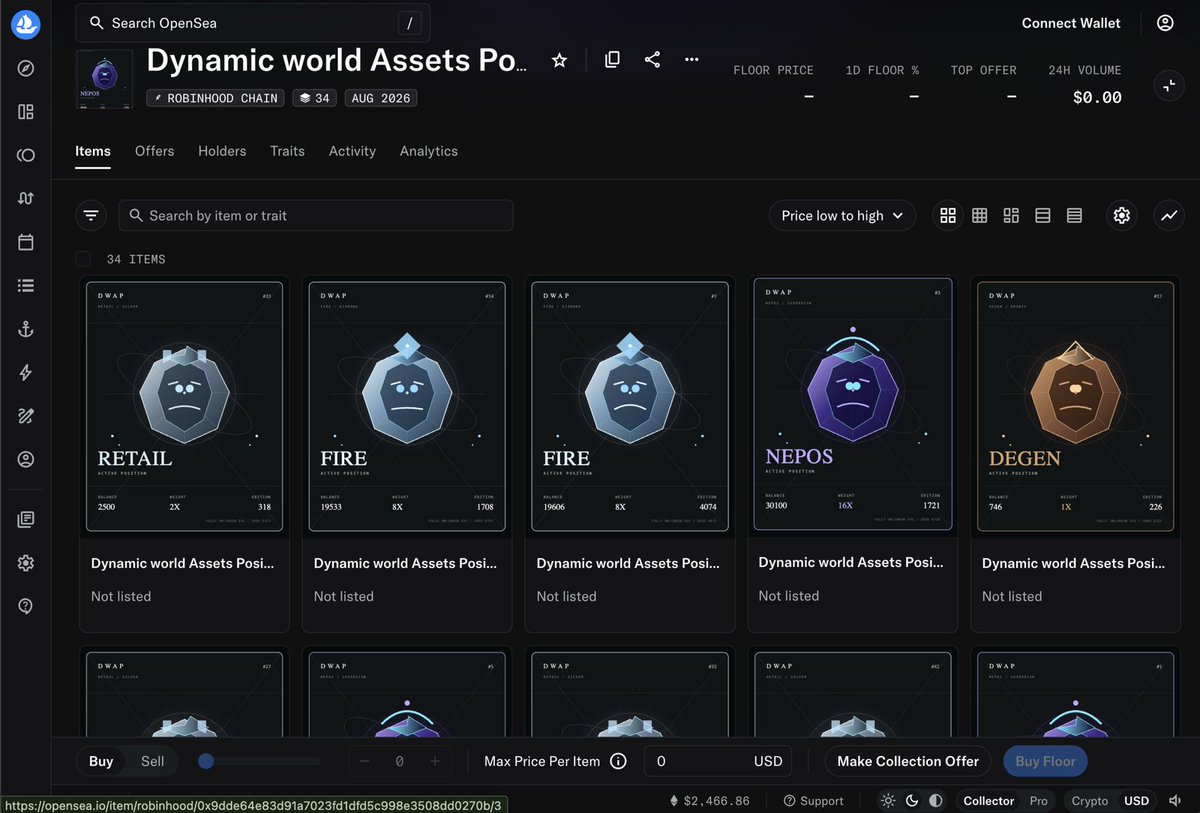Share the collection via share icon
Image resolution: width=1200 pixels, height=813 pixels.
[x=652, y=60]
